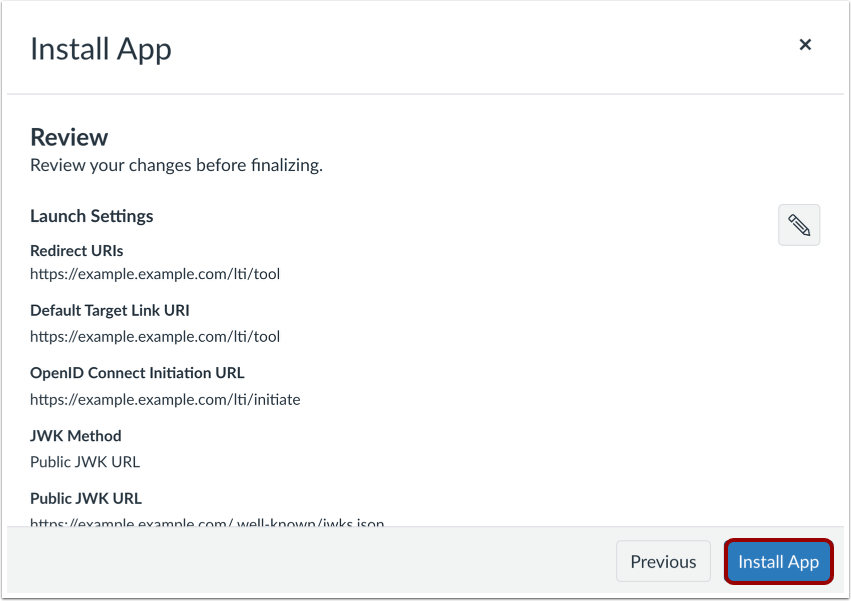Select the review changes description text

(176, 165)
